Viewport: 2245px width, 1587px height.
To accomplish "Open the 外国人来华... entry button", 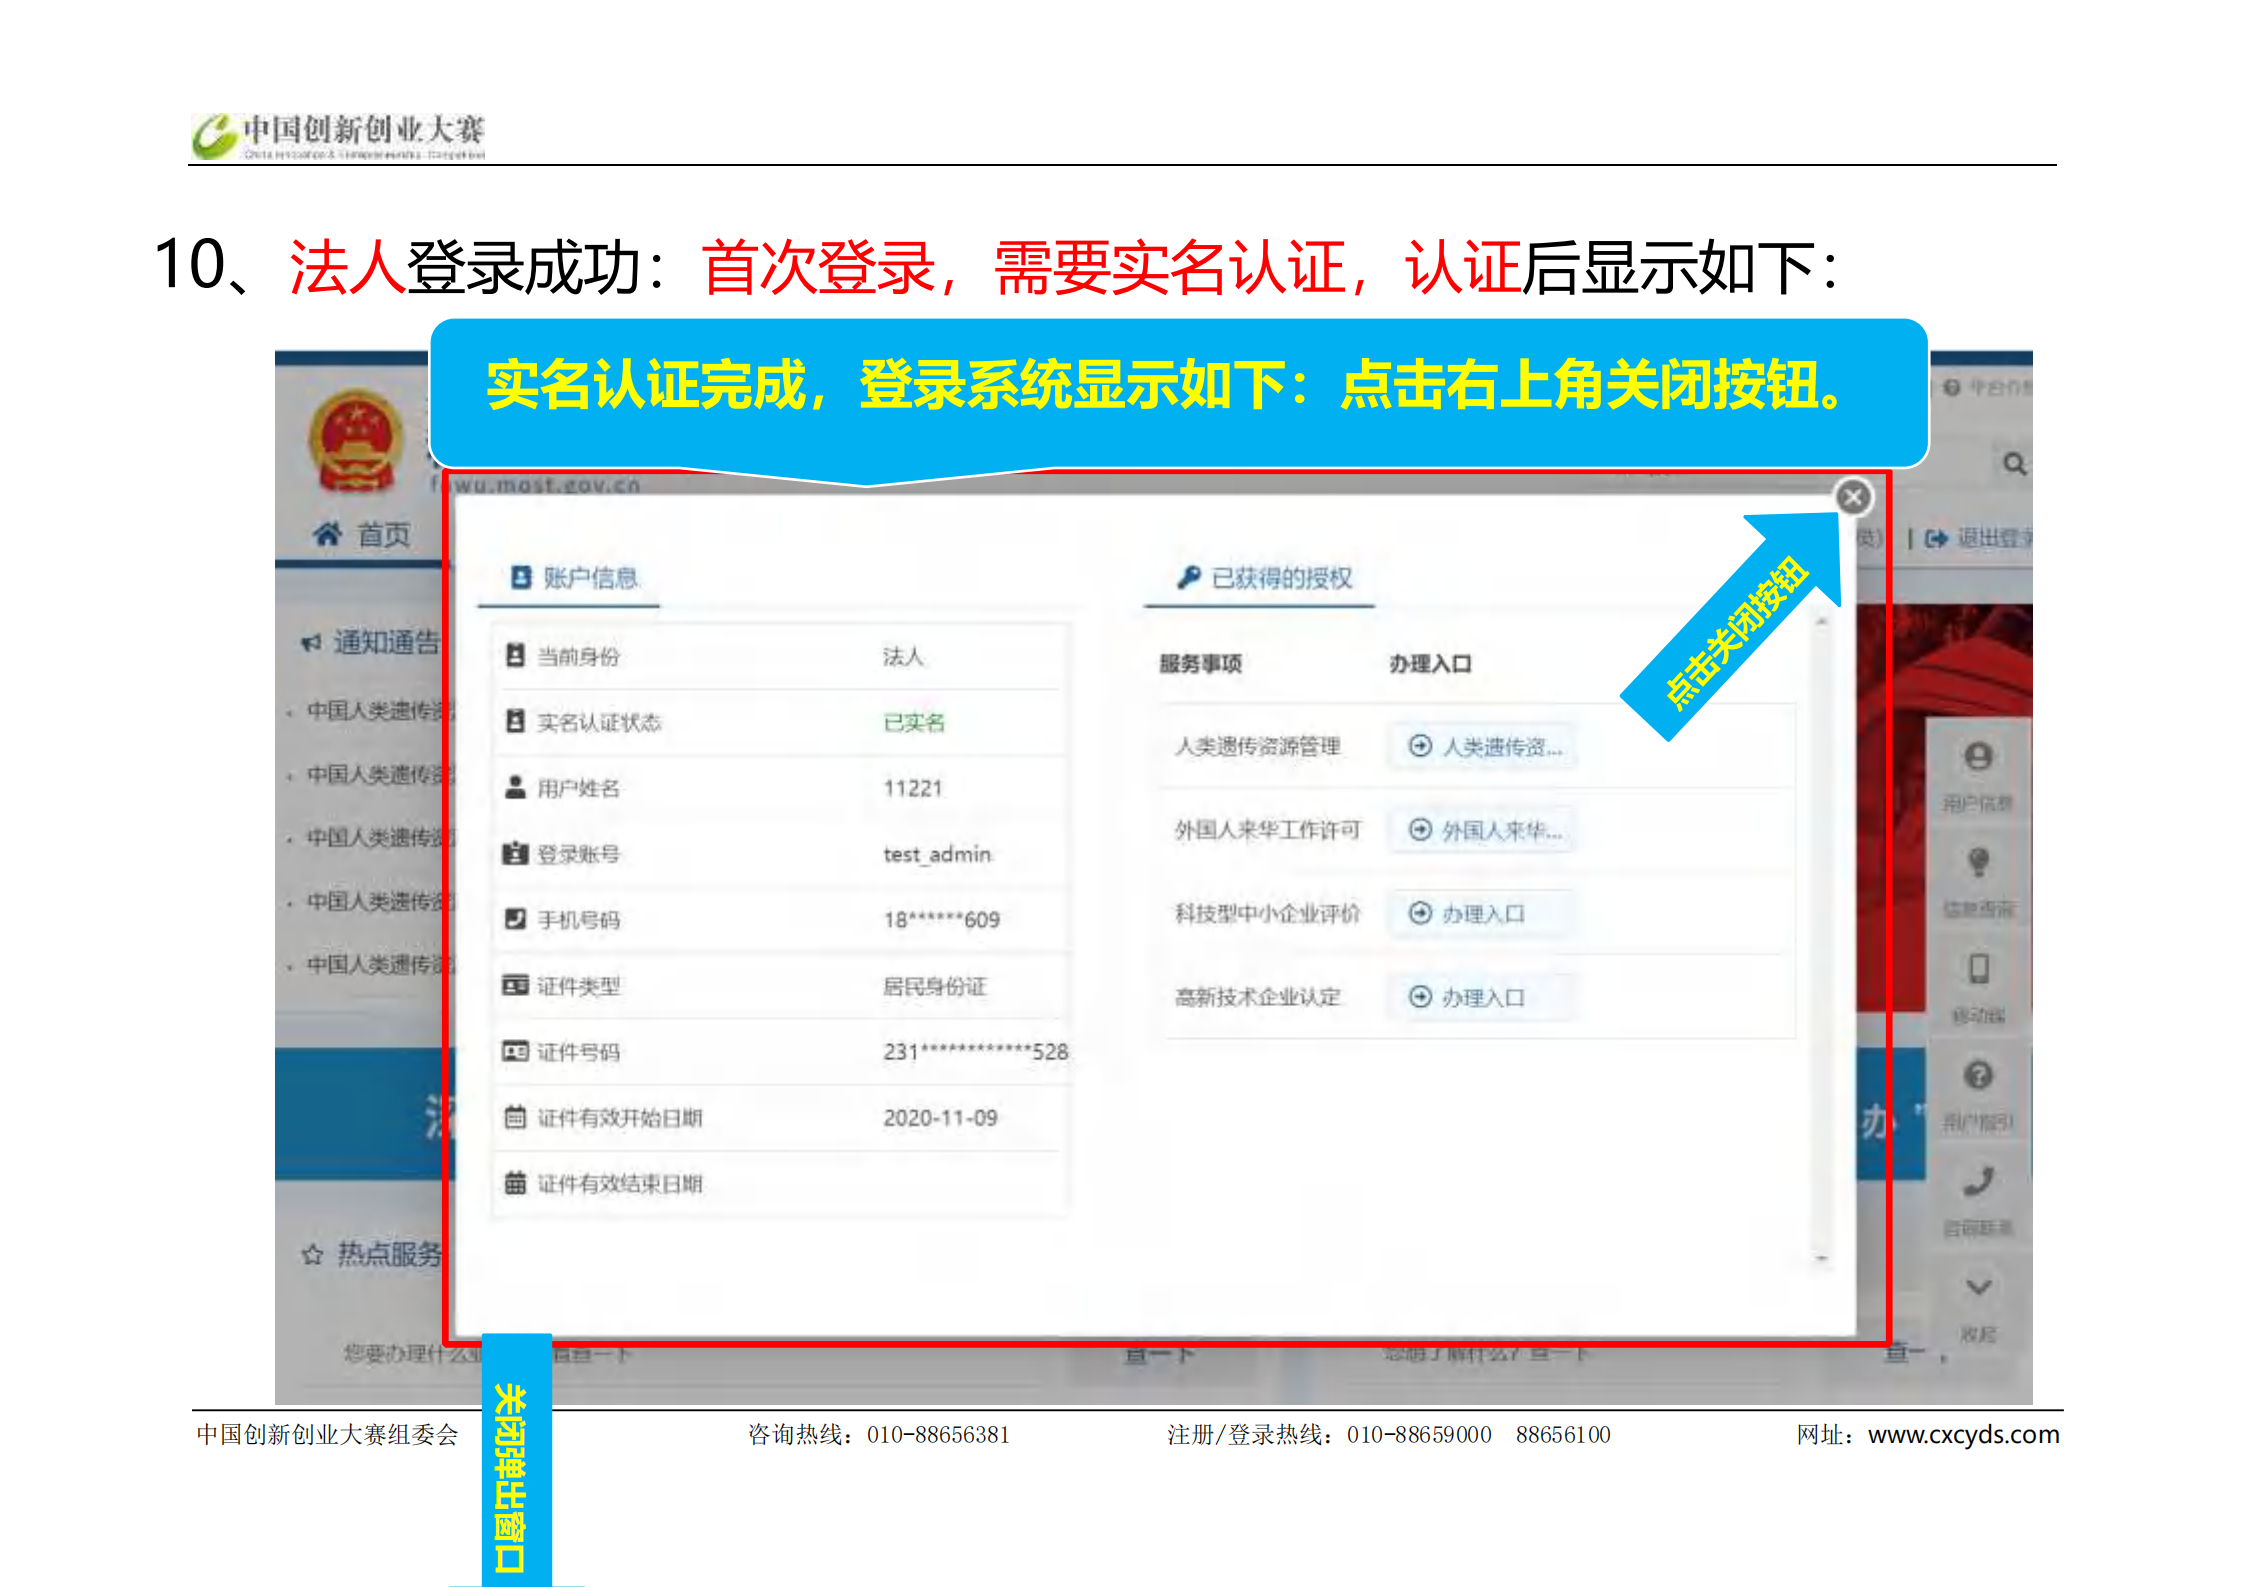I will pos(1484,830).
